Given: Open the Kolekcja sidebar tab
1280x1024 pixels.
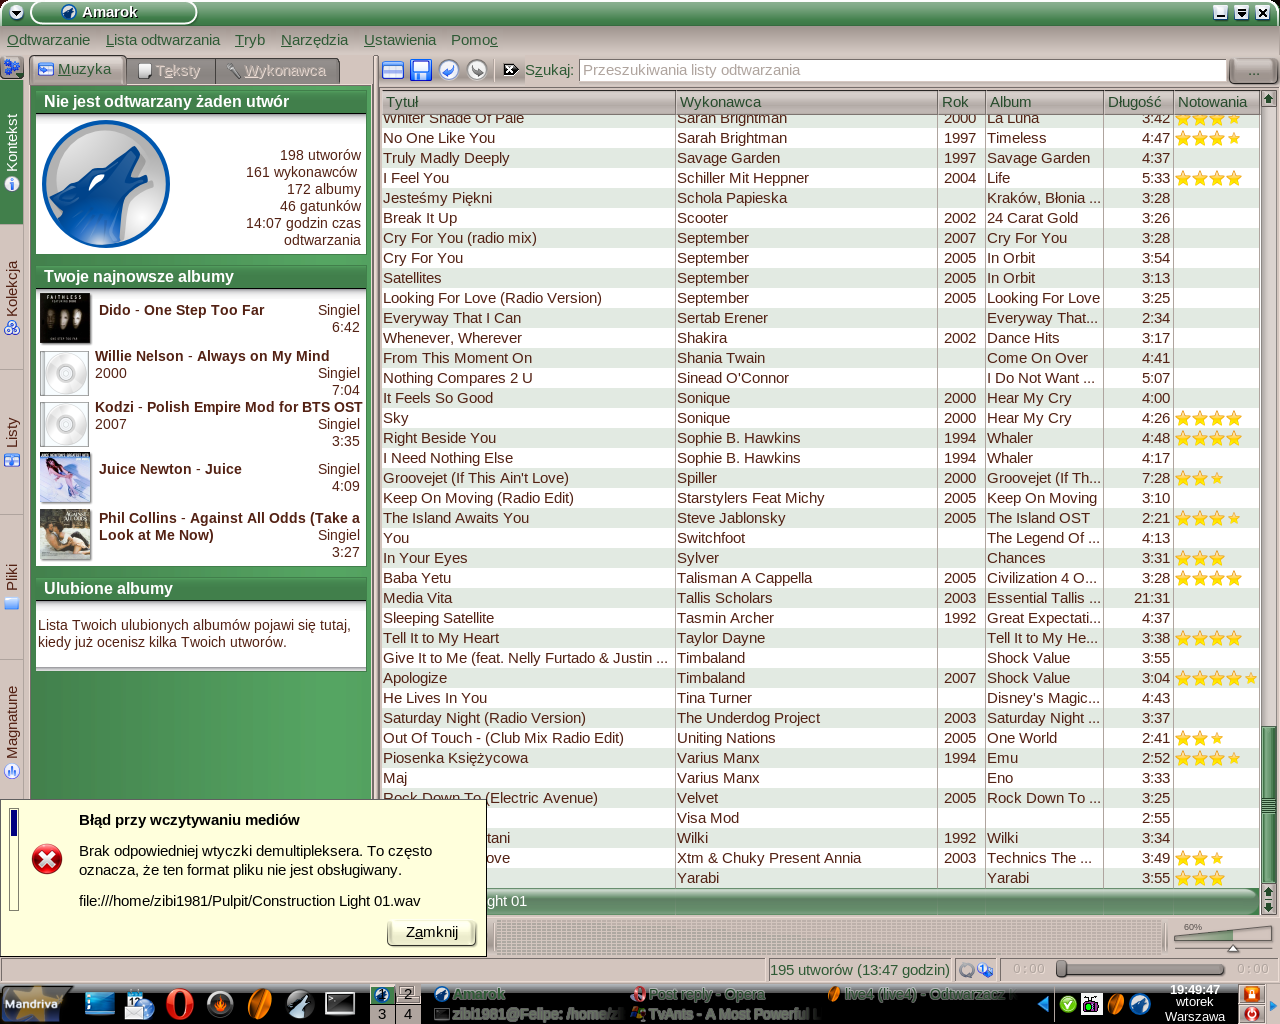Looking at the screenshot, I should click(x=11, y=297).
